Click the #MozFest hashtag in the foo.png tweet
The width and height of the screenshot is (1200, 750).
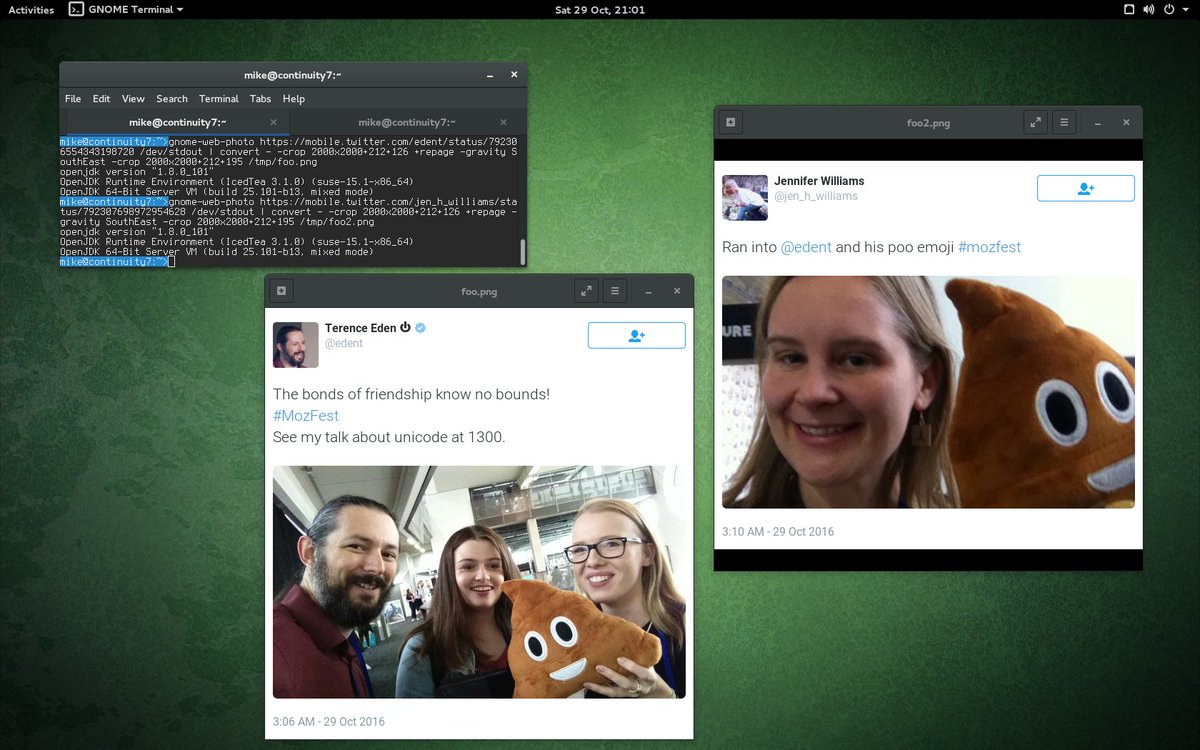pos(306,415)
